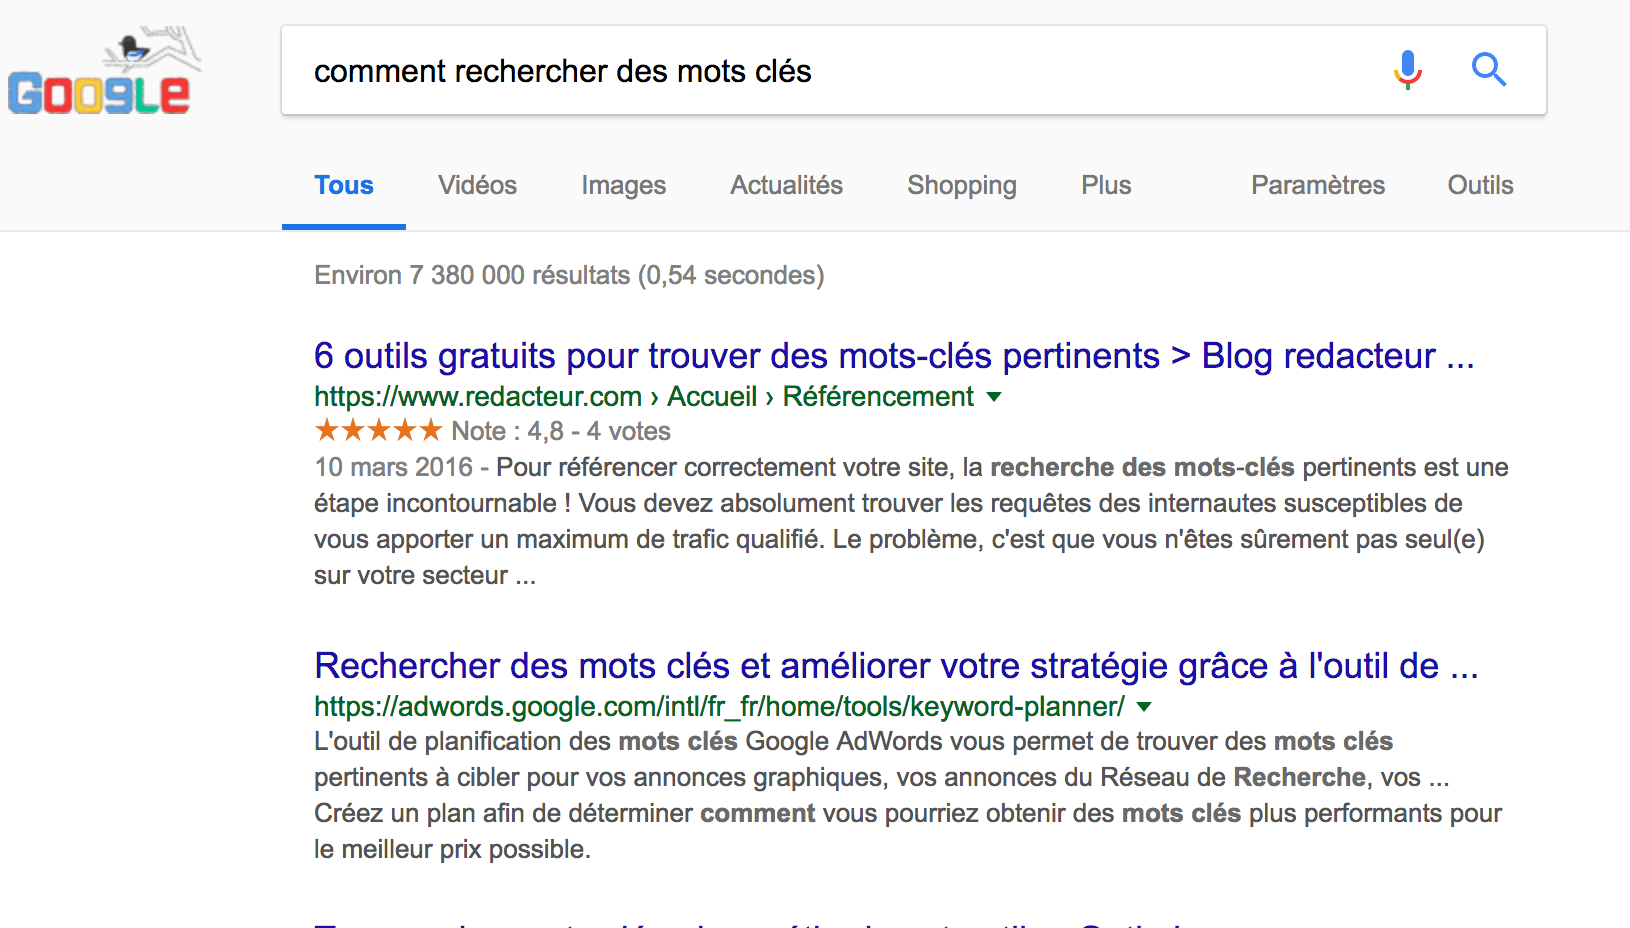Select the Vidéos search filter
The width and height of the screenshot is (1630, 928).
click(476, 185)
